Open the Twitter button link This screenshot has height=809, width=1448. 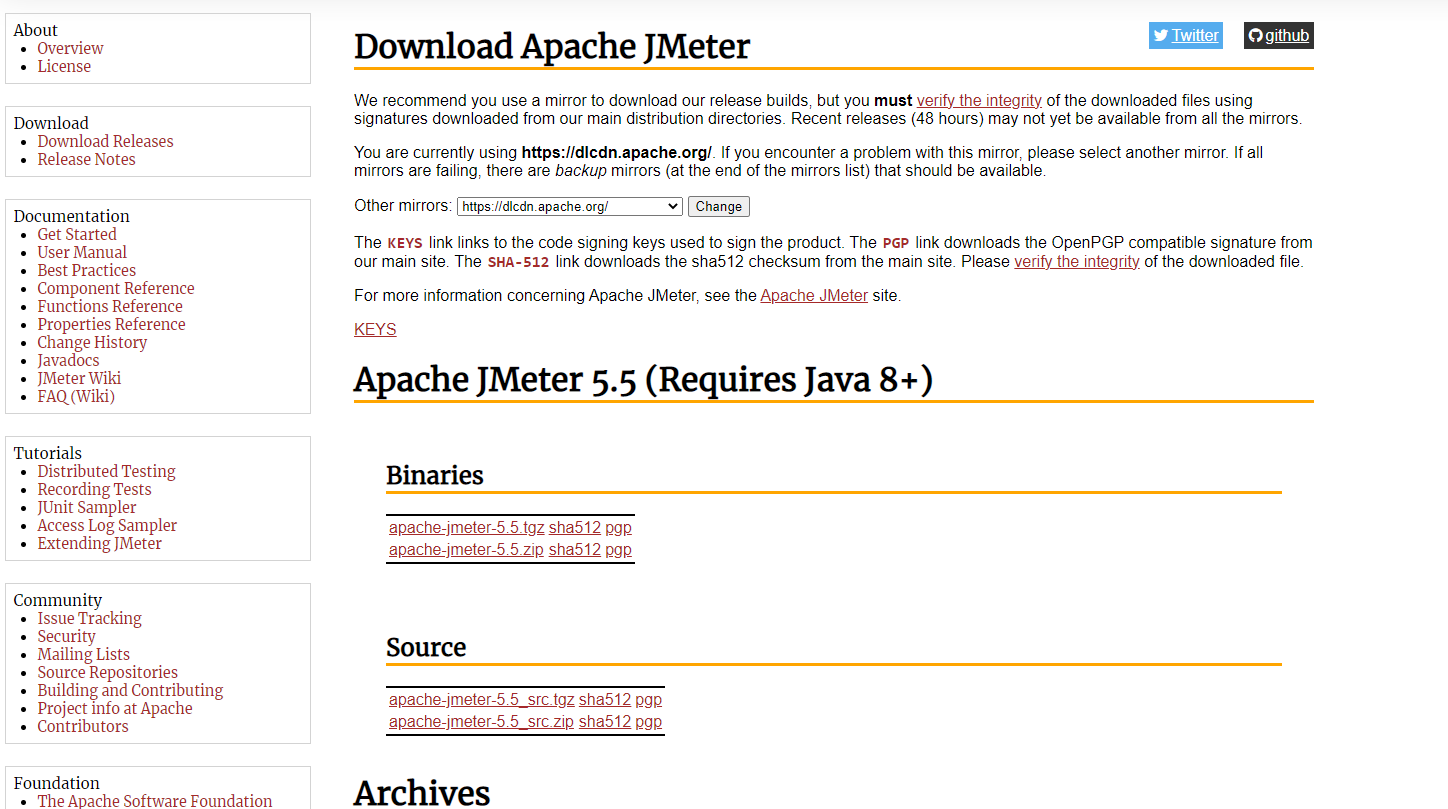pyautogui.click(x=1185, y=35)
